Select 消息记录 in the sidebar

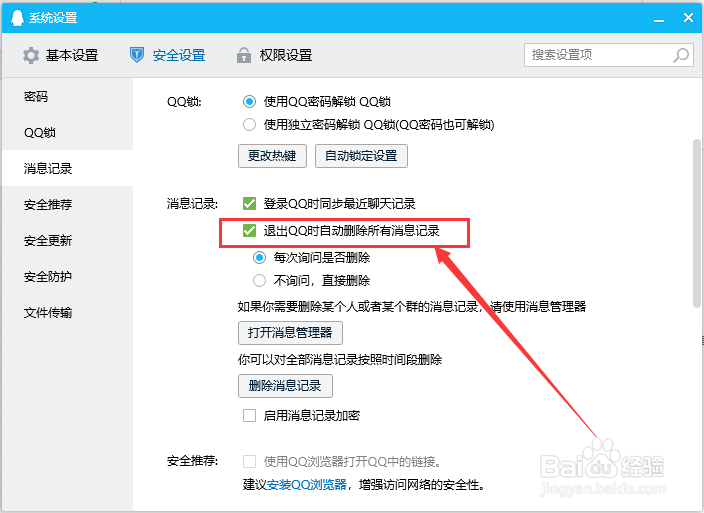pyautogui.click(x=67, y=168)
